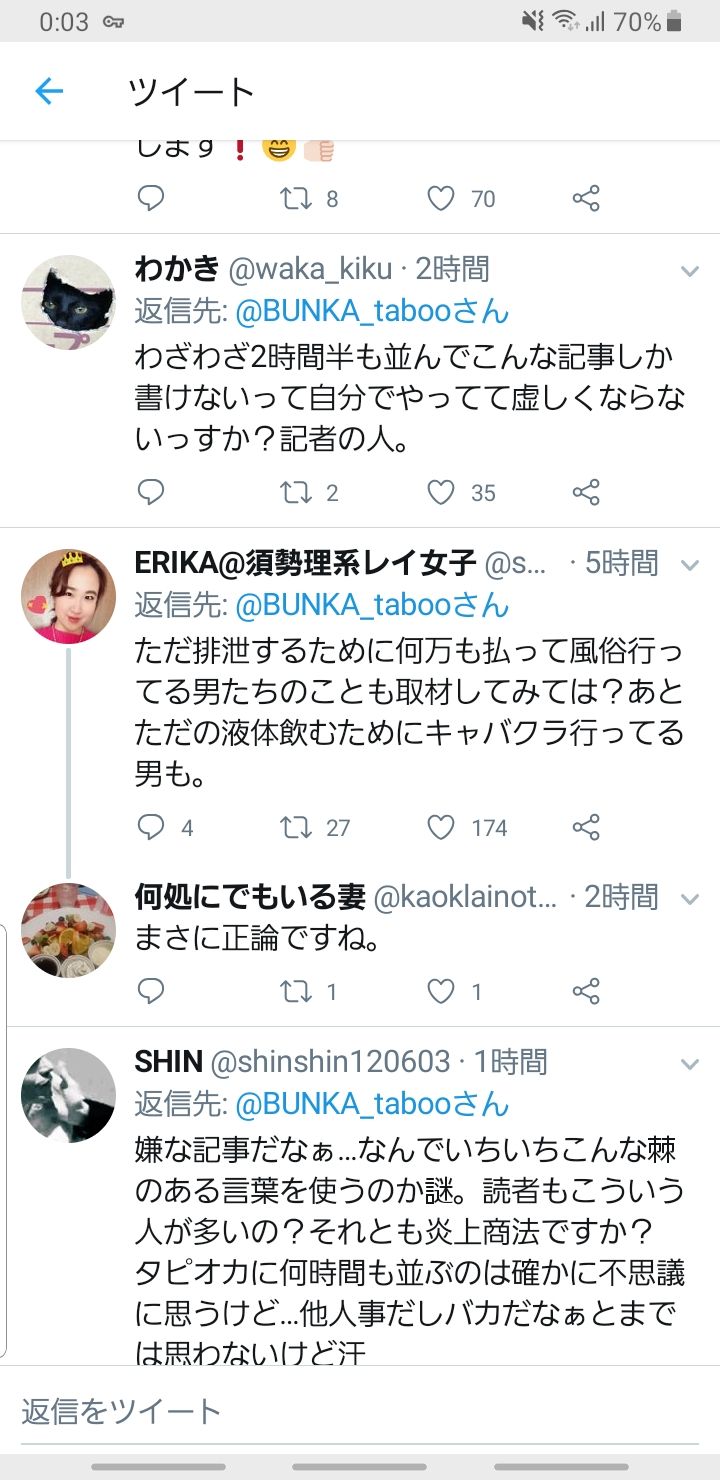The image size is (720, 1480).
Task: Reply to わかき's tweet
Action: pyautogui.click(x=150, y=492)
